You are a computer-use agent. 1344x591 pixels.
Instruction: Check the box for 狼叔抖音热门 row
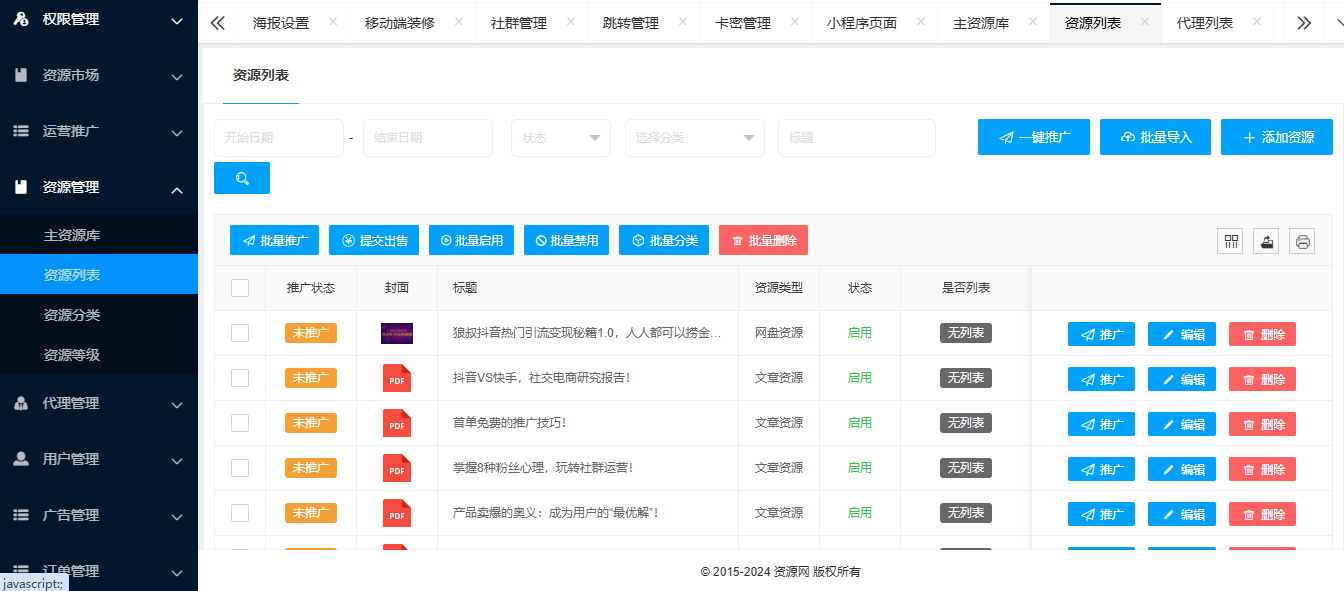240,333
